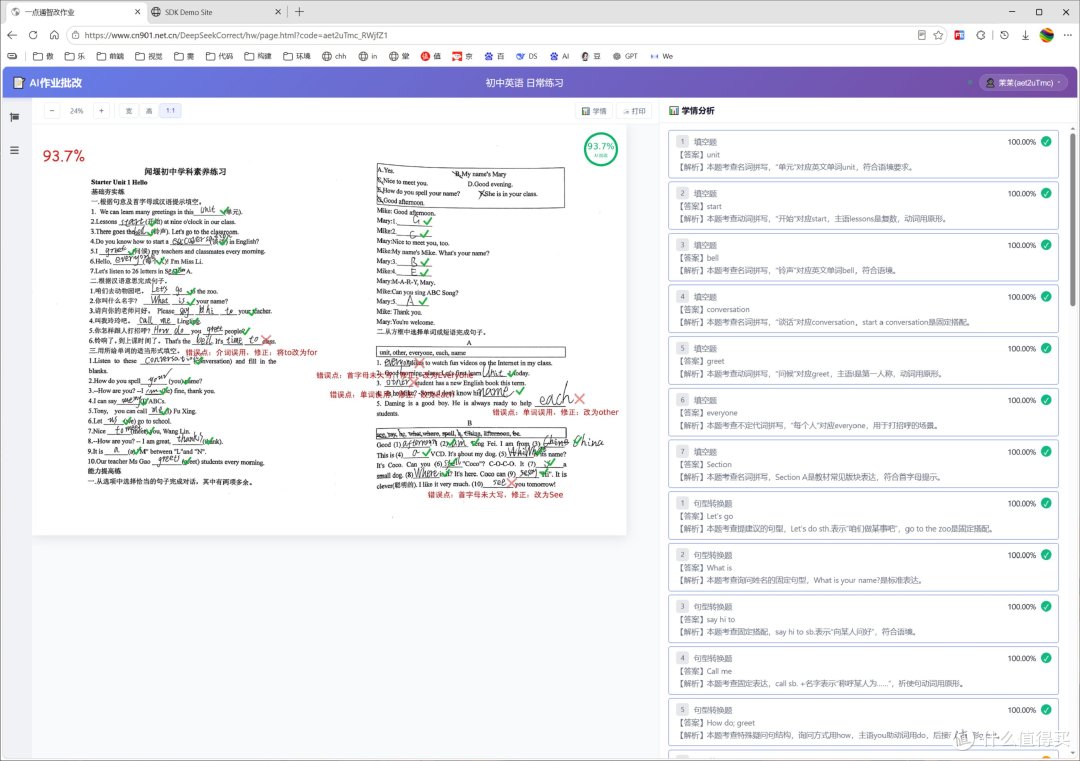Click the DS bookmark link

pos(527,56)
